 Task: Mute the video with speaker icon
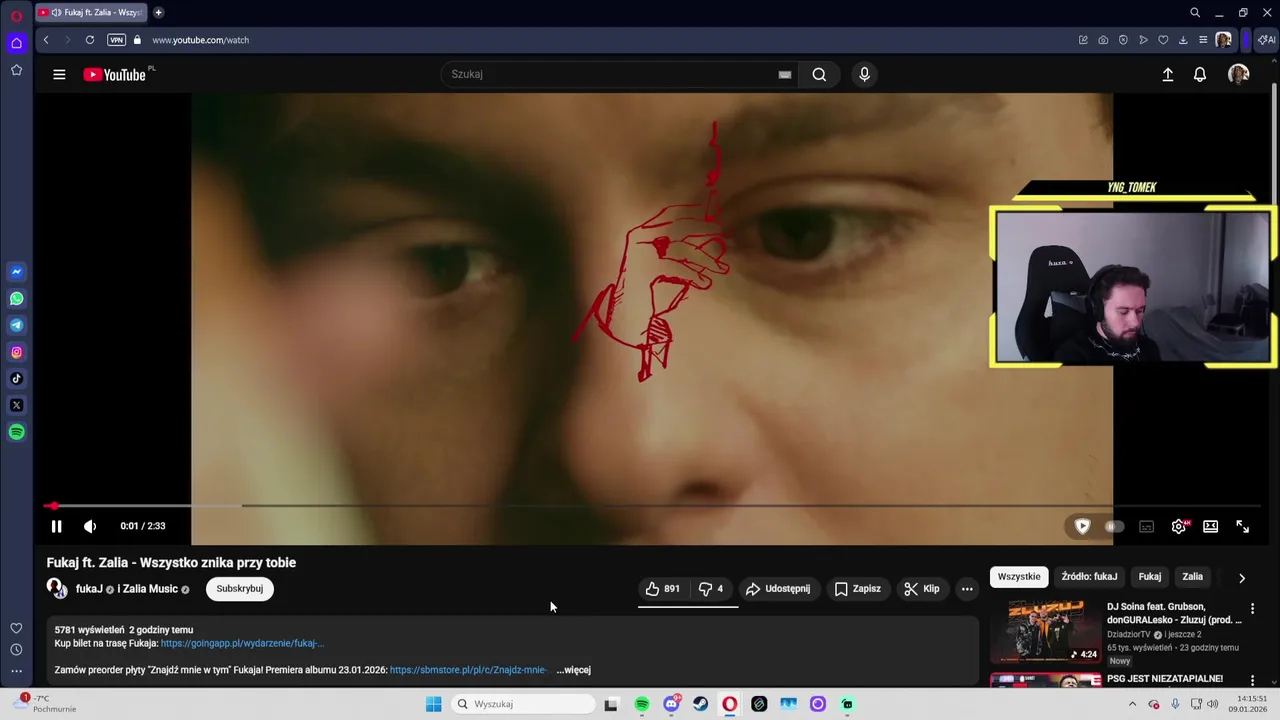click(90, 526)
